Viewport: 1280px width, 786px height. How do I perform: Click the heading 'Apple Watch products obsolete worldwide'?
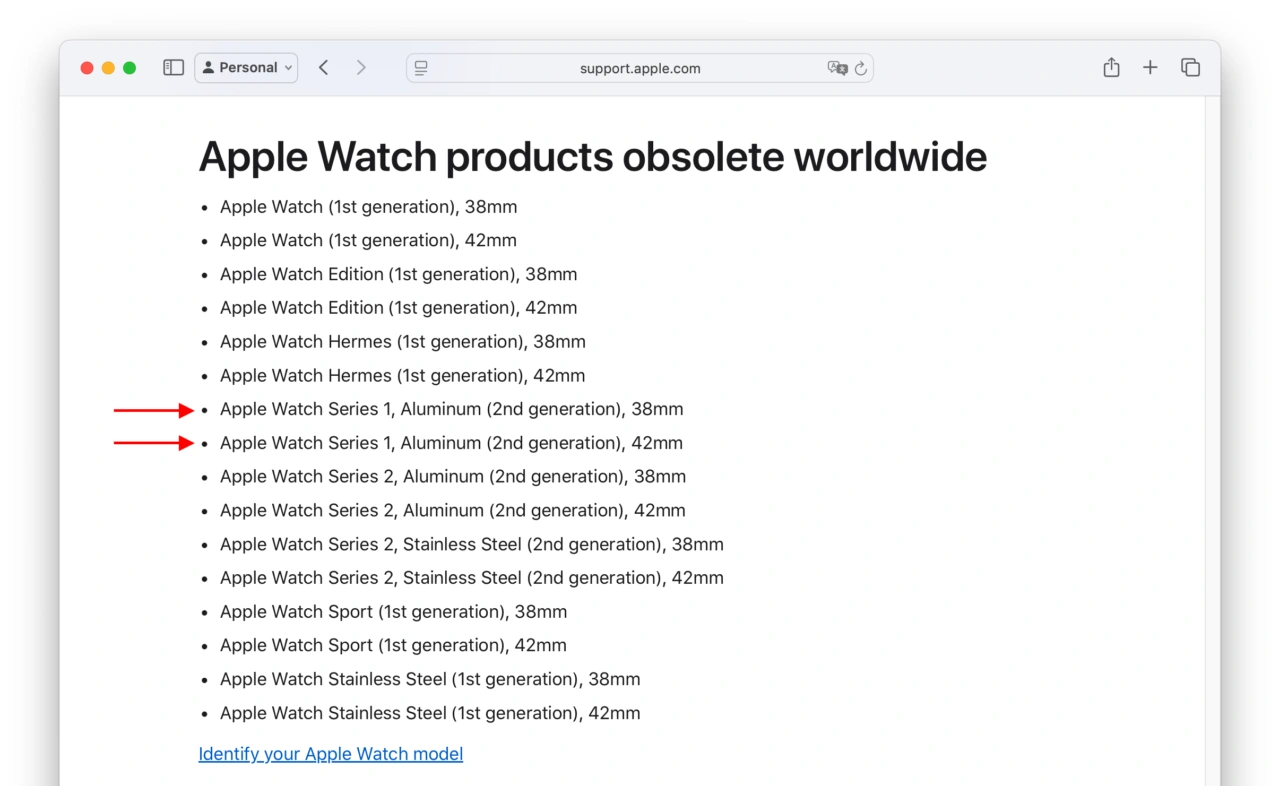tap(593, 156)
